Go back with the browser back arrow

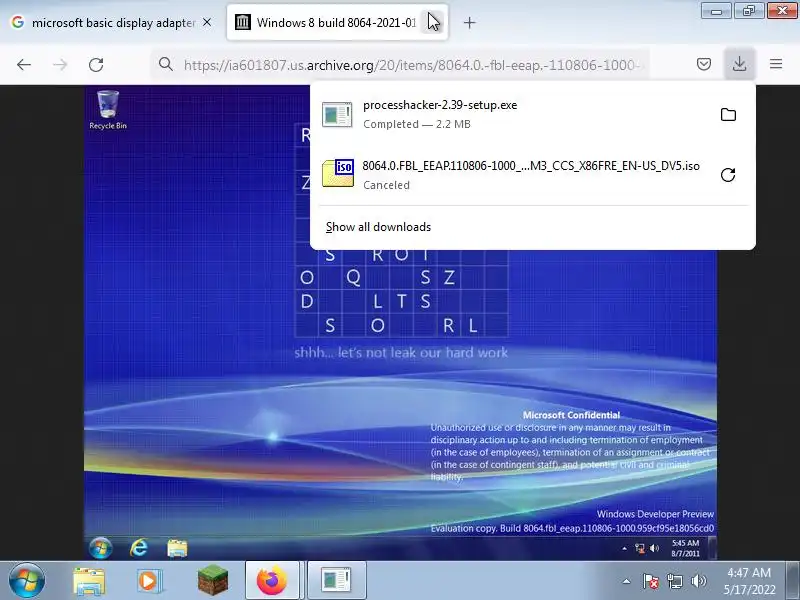[x=24, y=65]
